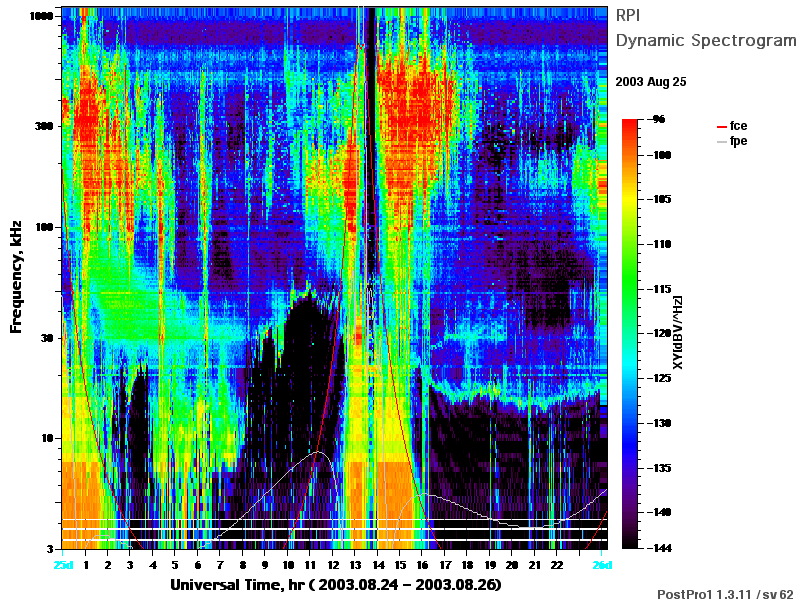The image size is (800, 600).
Task: Select the fpe legend label
Action: [x=738, y=141]
